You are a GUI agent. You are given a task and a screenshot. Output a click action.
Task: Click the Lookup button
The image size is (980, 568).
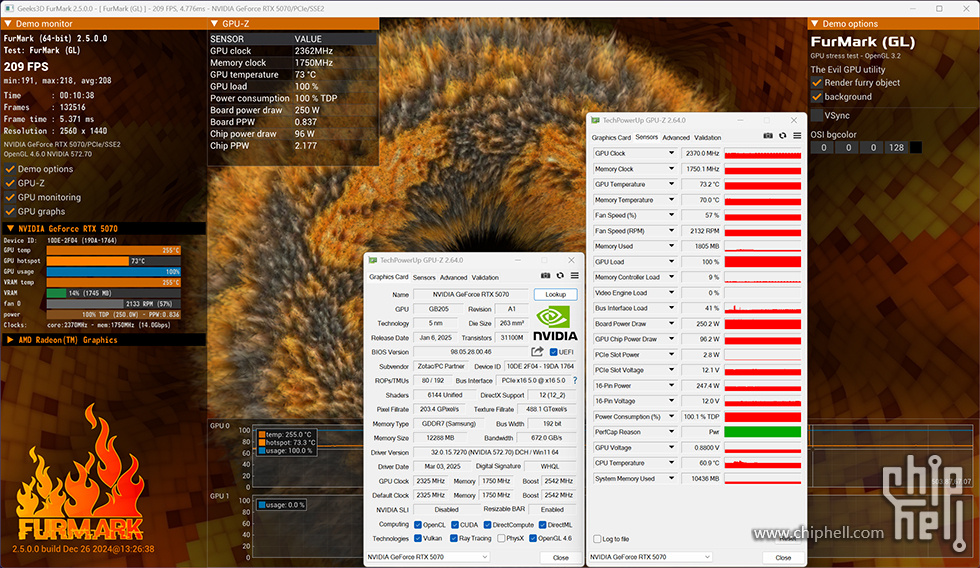556,294
